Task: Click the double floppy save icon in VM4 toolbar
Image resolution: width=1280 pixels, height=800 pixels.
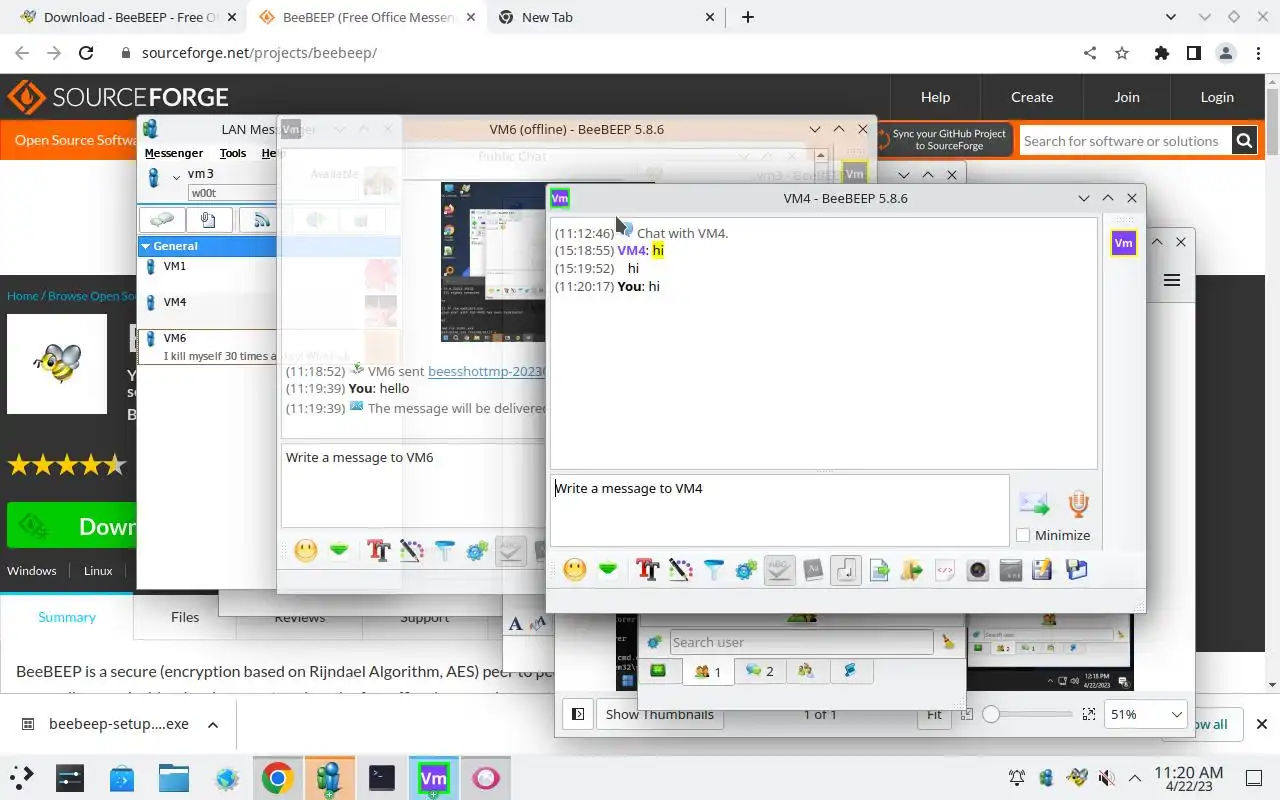Action: [x=1076, y=570]
